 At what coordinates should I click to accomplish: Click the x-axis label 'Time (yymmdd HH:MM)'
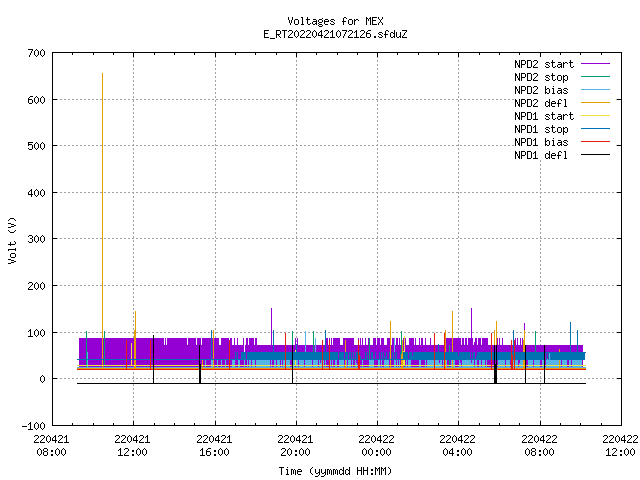point(335,471)
